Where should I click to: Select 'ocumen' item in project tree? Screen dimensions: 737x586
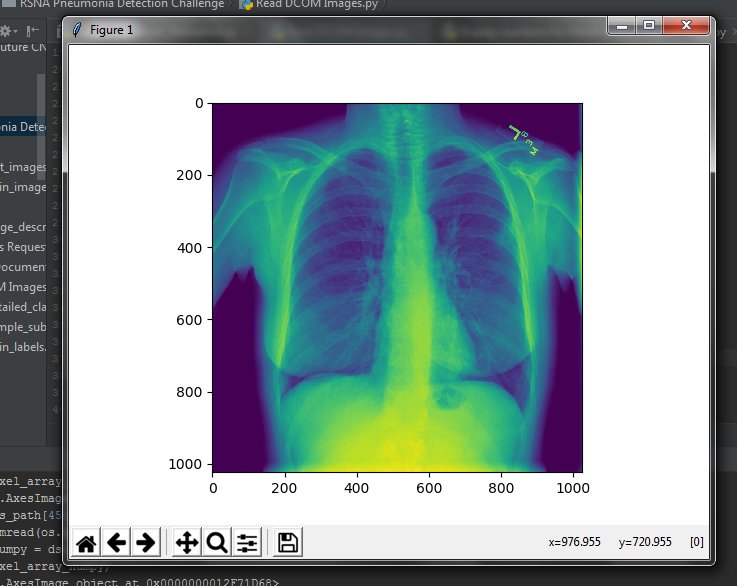coord(23,267)
